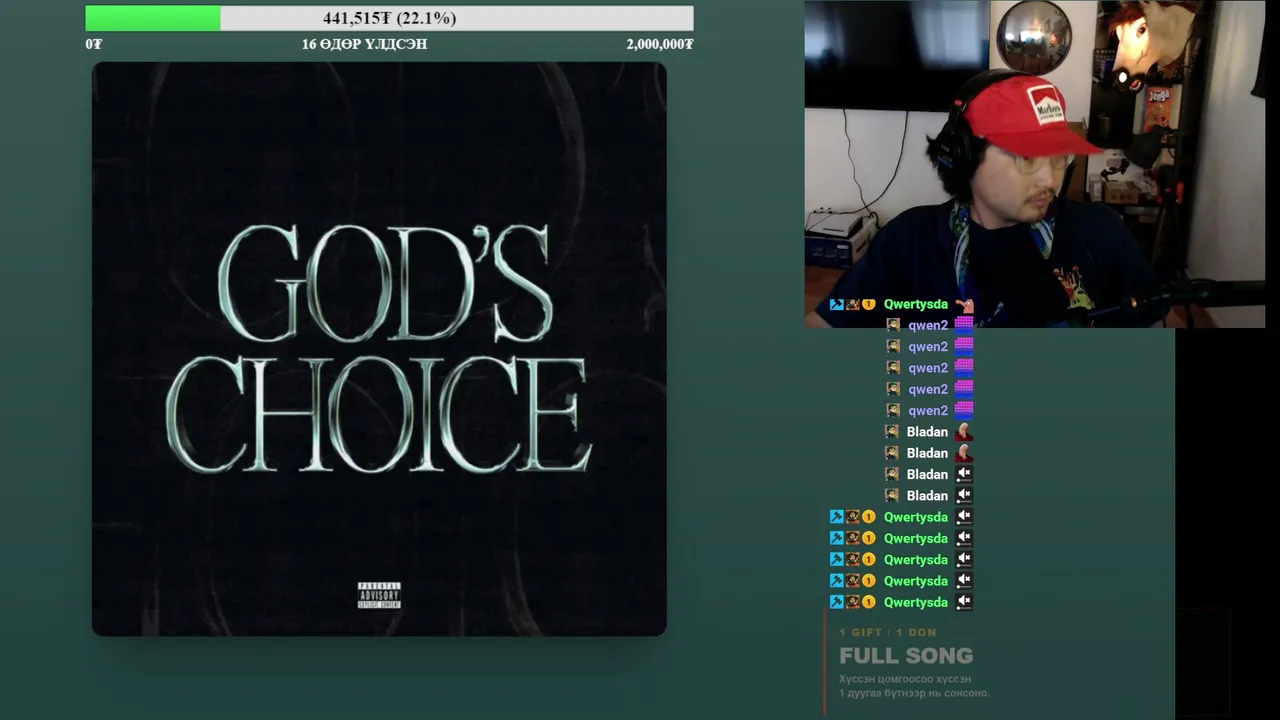This screenshot has height=720, width=1280.
Task: Open the God's Choice album cover
Action: click(379, 349)
